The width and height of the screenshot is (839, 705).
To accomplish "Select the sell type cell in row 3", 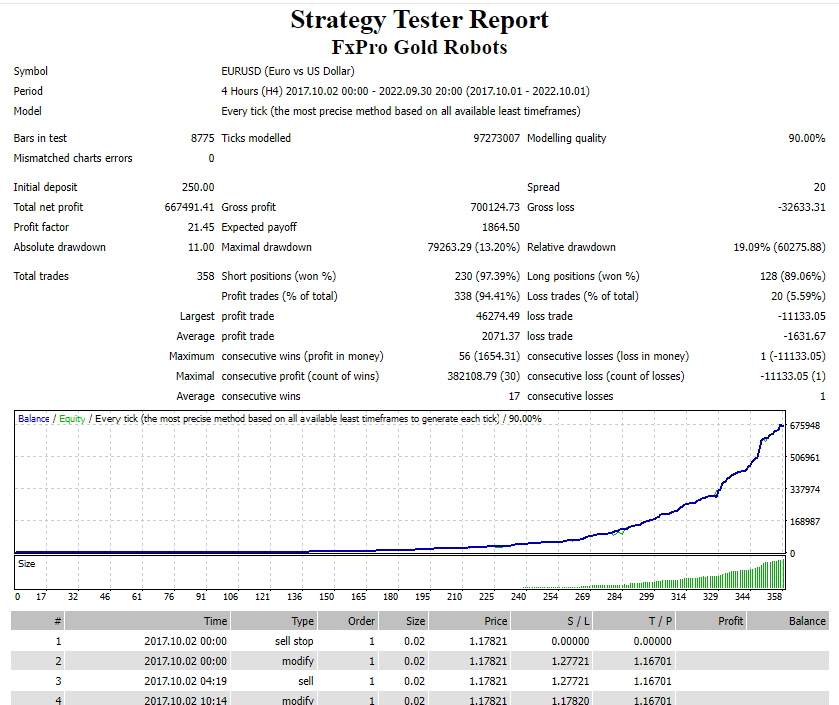I will point(306,681).
